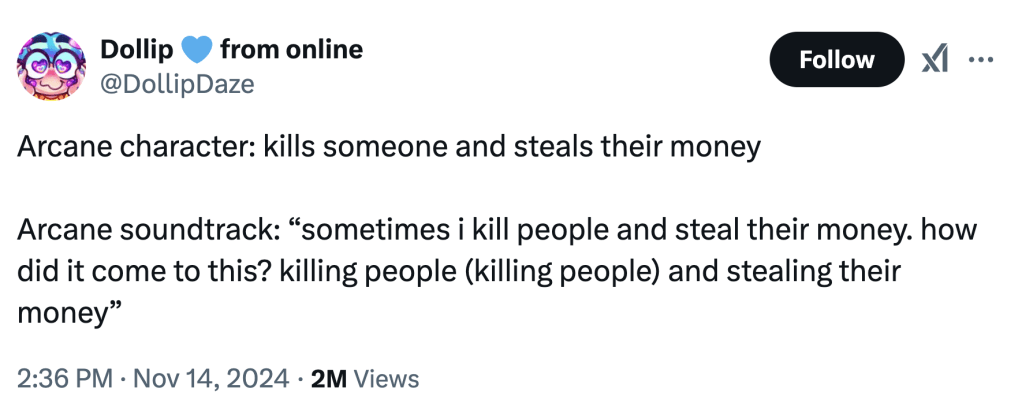The width and height of the screenshot is (1022, 418).
Task: Click the Nov 14, 2024 date
Action: coord(203,379)
